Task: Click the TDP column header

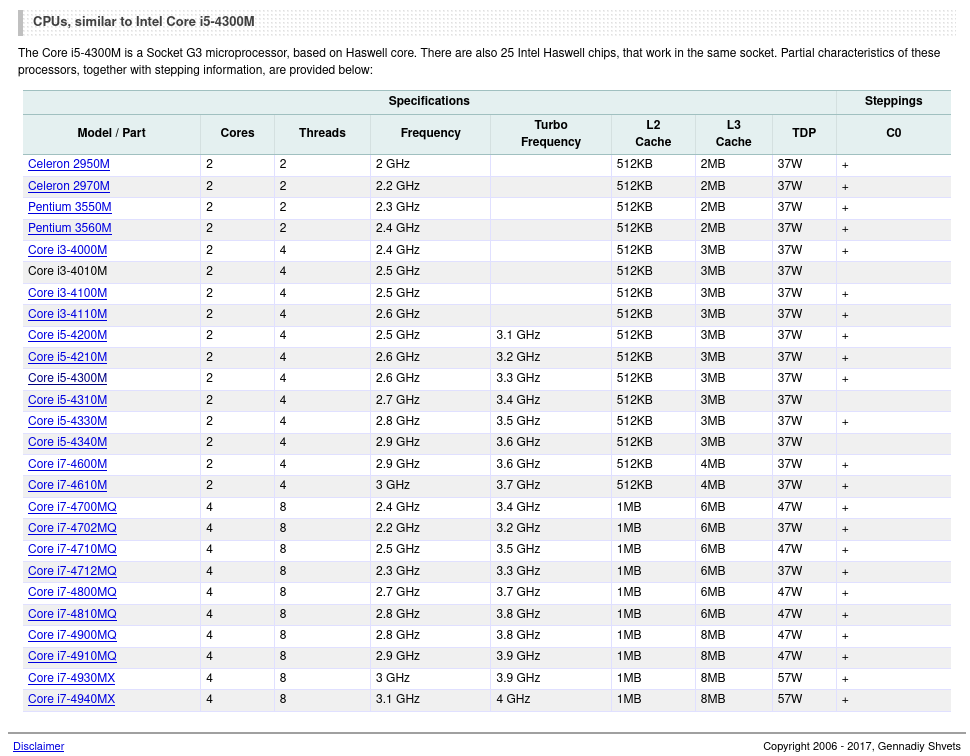Action: point(804,133)
